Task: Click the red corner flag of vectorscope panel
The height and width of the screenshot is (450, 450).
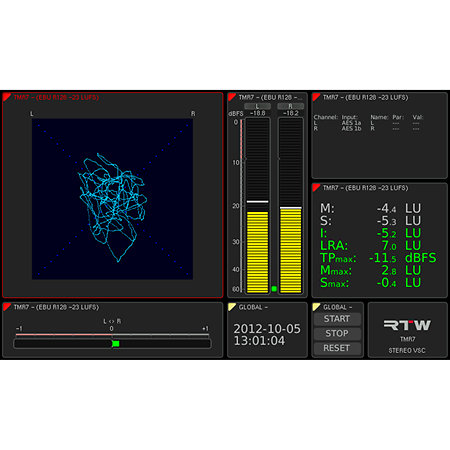Action: pos(7,97)
